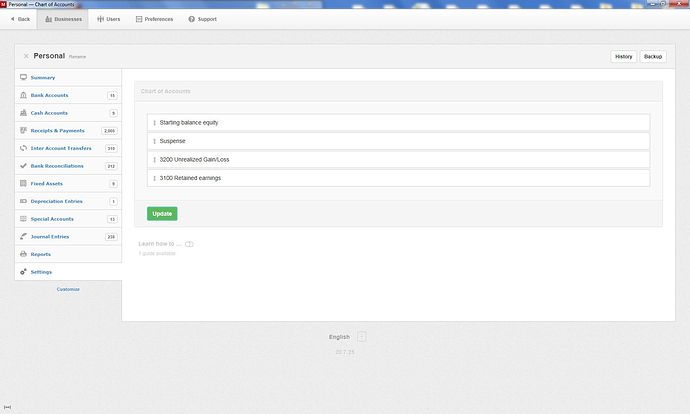Screen dimensions: 690x414
Task: Click the Cash Accounts icon
Action: click(x=23, y=113)
